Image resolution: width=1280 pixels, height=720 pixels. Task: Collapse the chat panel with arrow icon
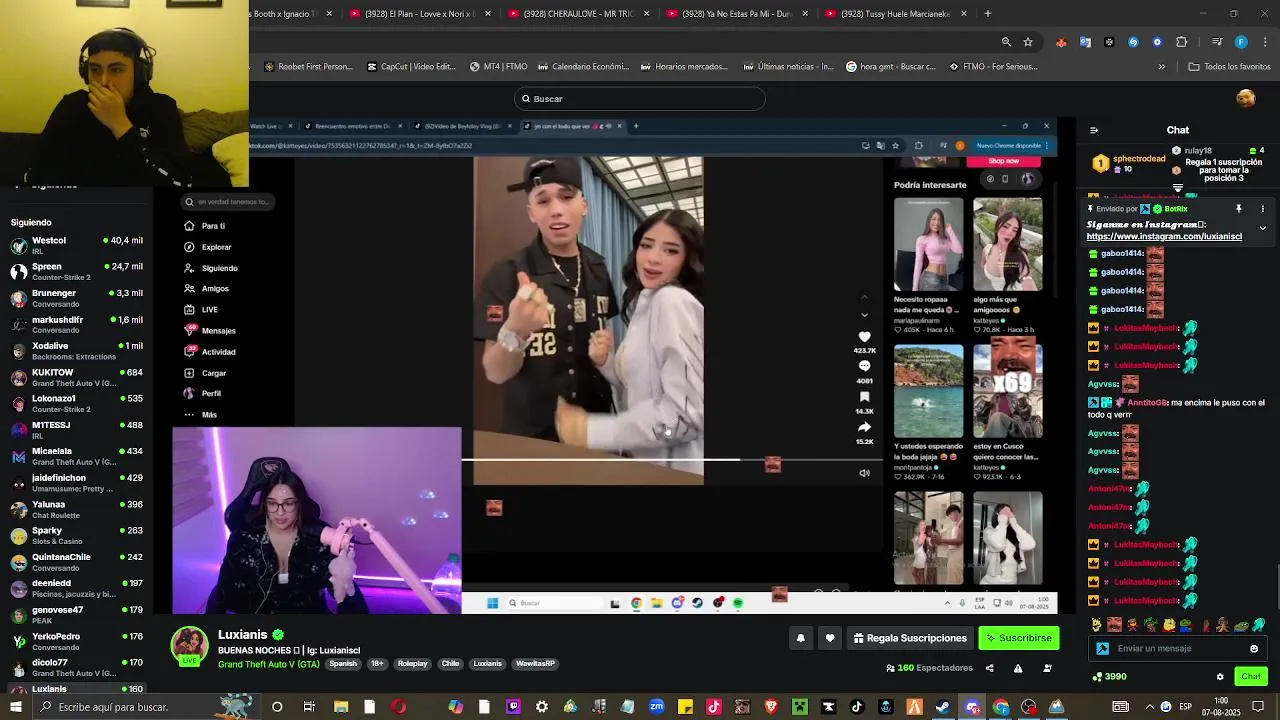point(1093,130)
